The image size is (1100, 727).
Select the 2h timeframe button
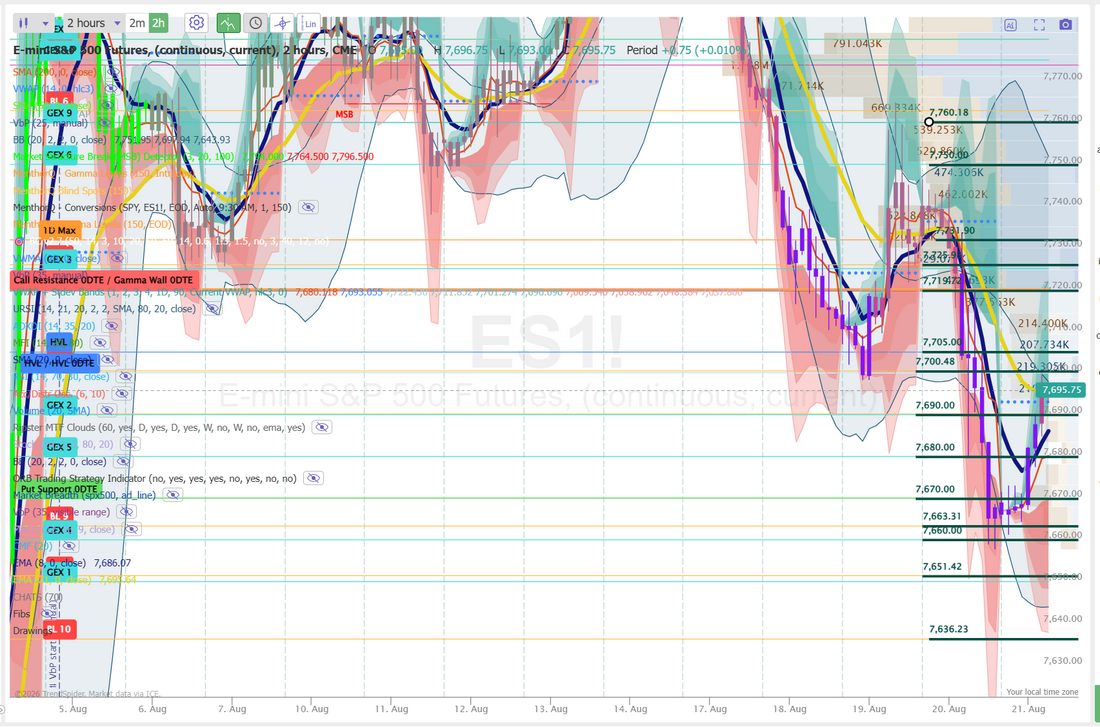pyautogui.click(x=159, y=23)
